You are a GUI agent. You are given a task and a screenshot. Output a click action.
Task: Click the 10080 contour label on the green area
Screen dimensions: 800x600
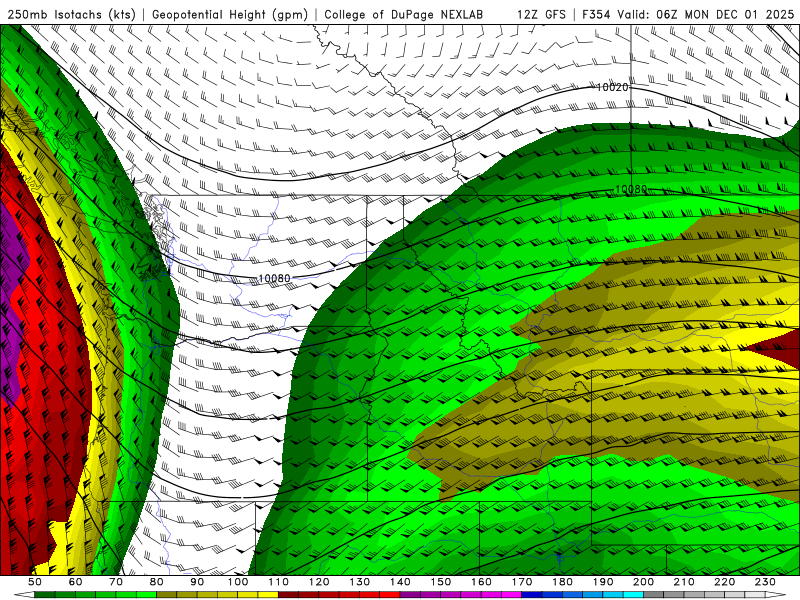631,189
